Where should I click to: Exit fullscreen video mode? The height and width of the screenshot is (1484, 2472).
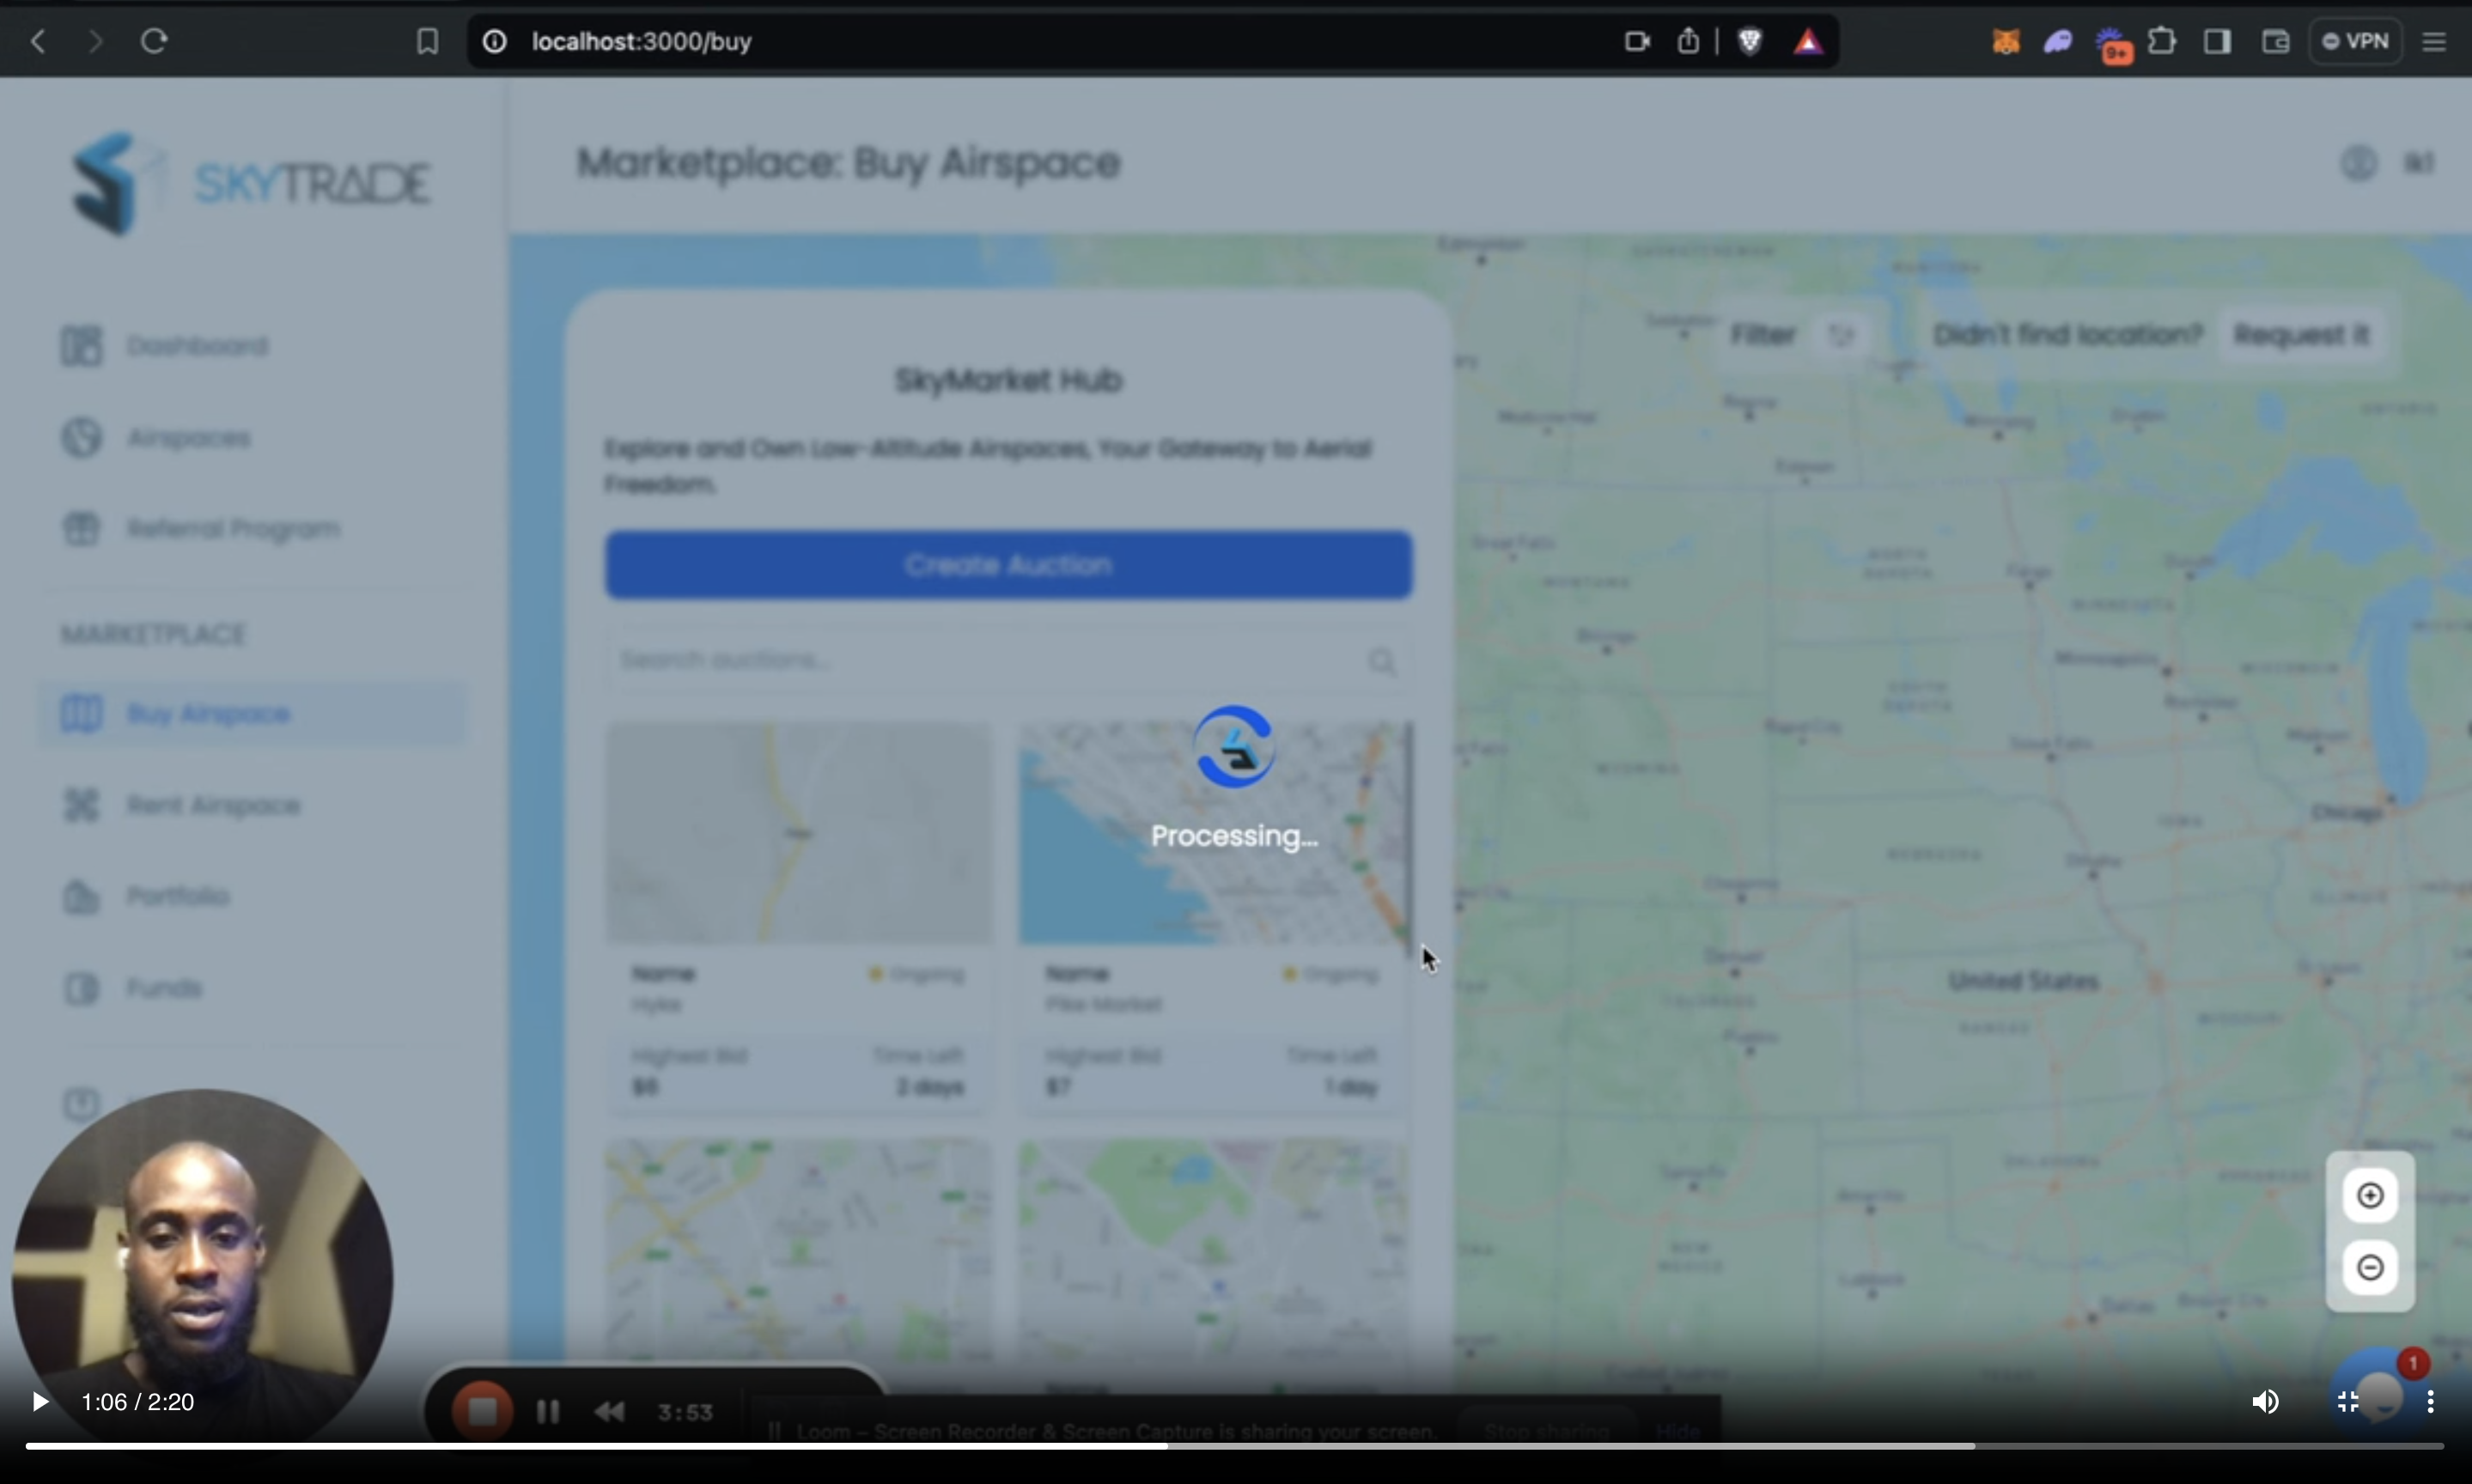point(2348,1402)
